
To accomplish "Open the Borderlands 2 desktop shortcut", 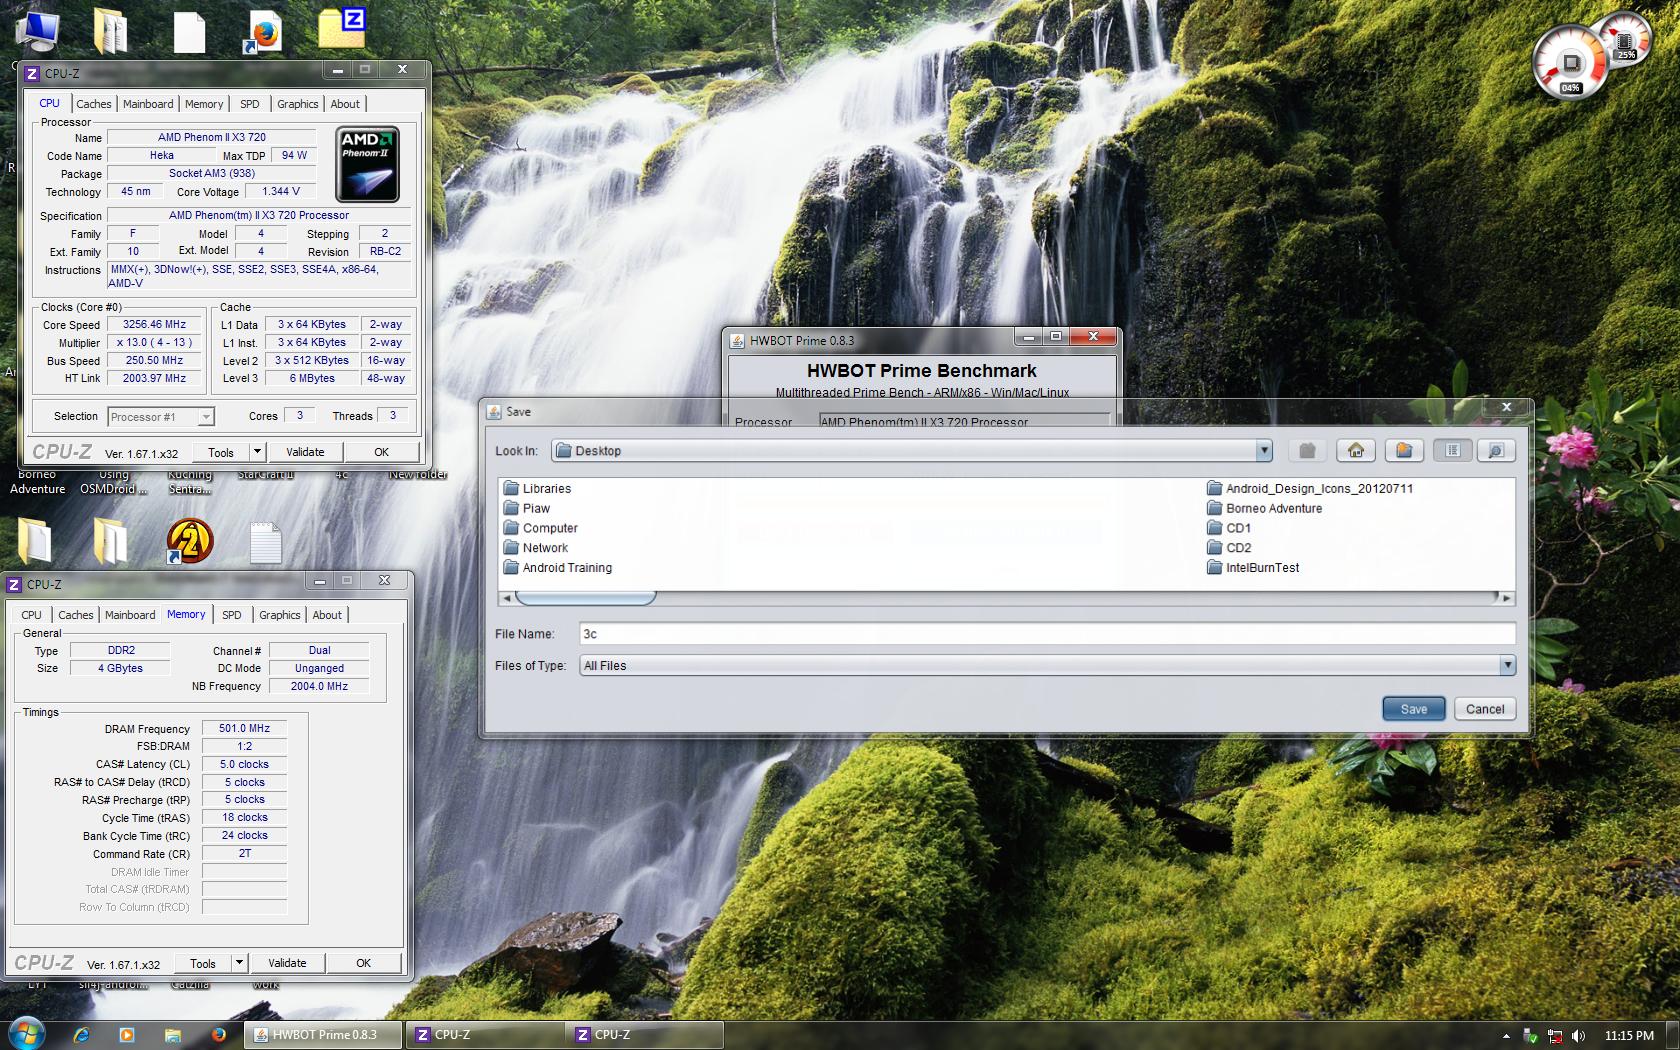I will click(190, 541).
